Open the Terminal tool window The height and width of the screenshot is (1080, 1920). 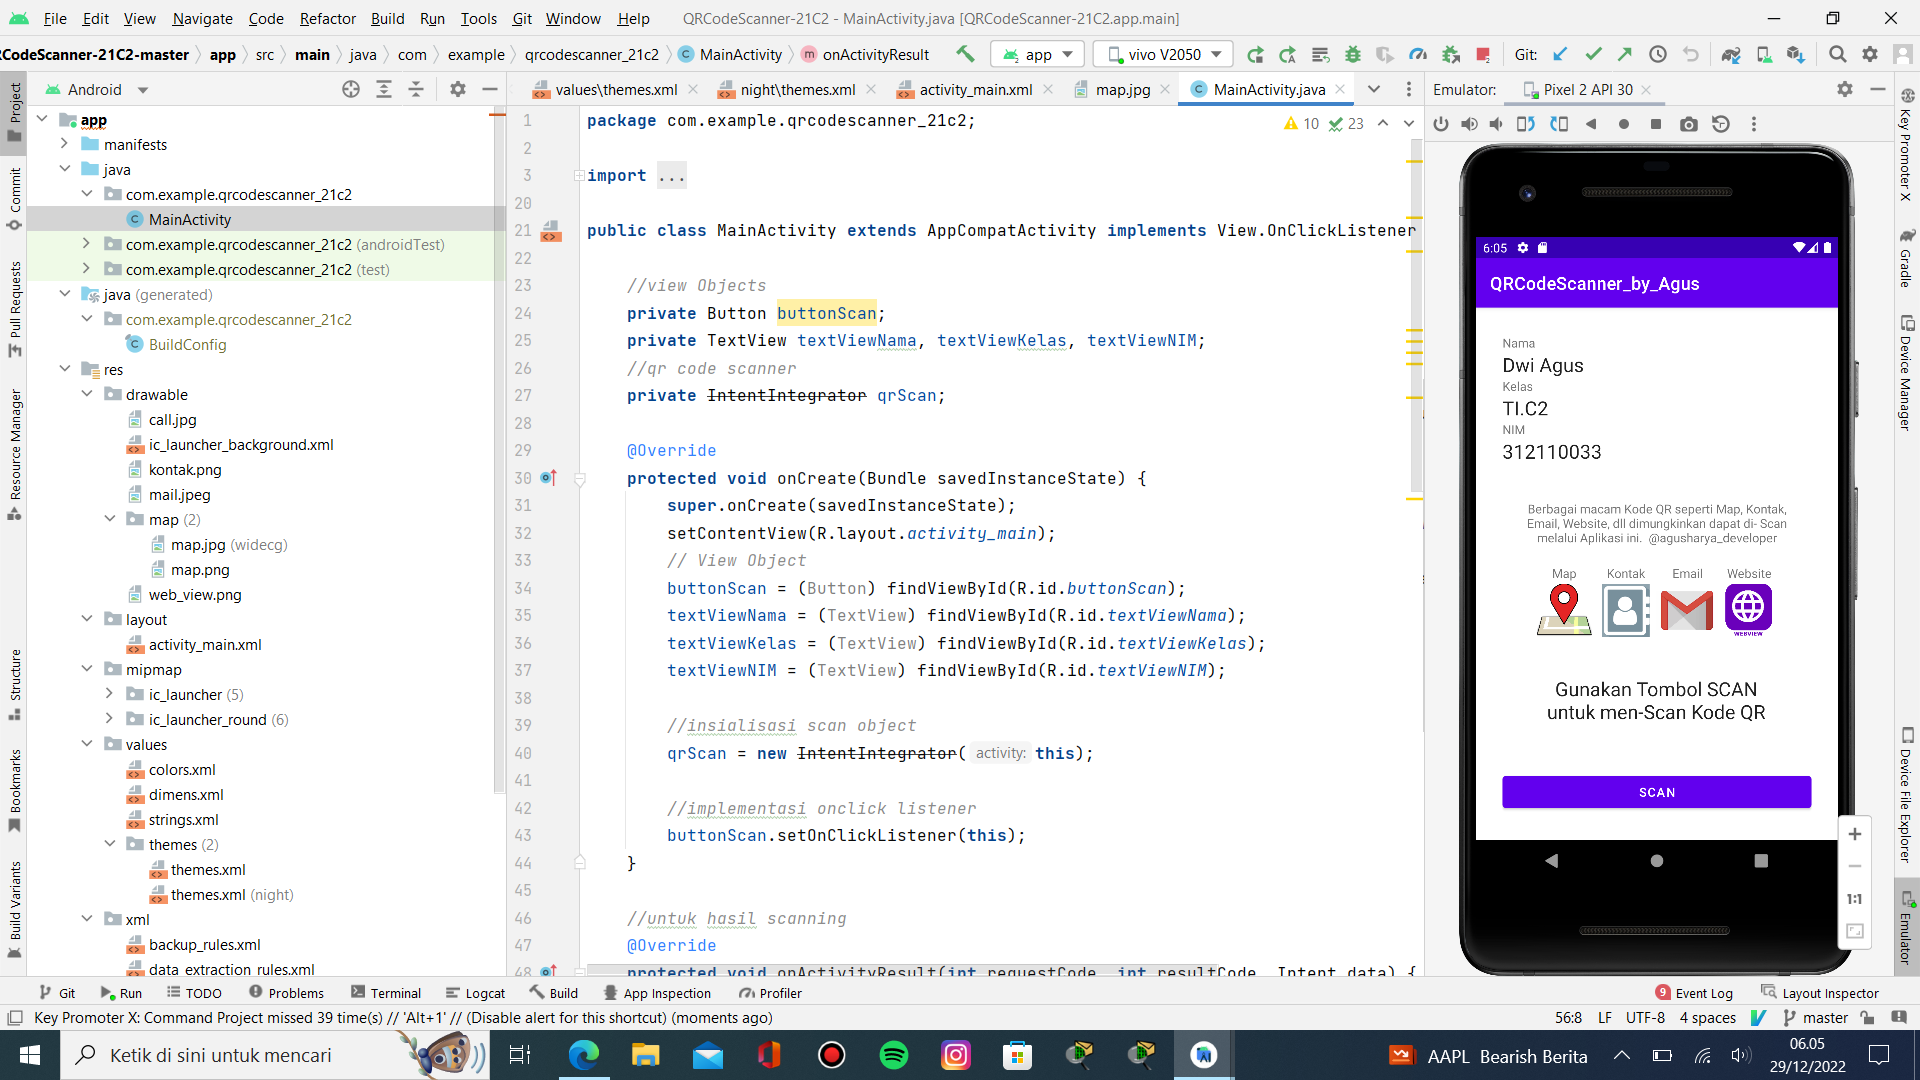pyautogui.click(x=386, y=993)
